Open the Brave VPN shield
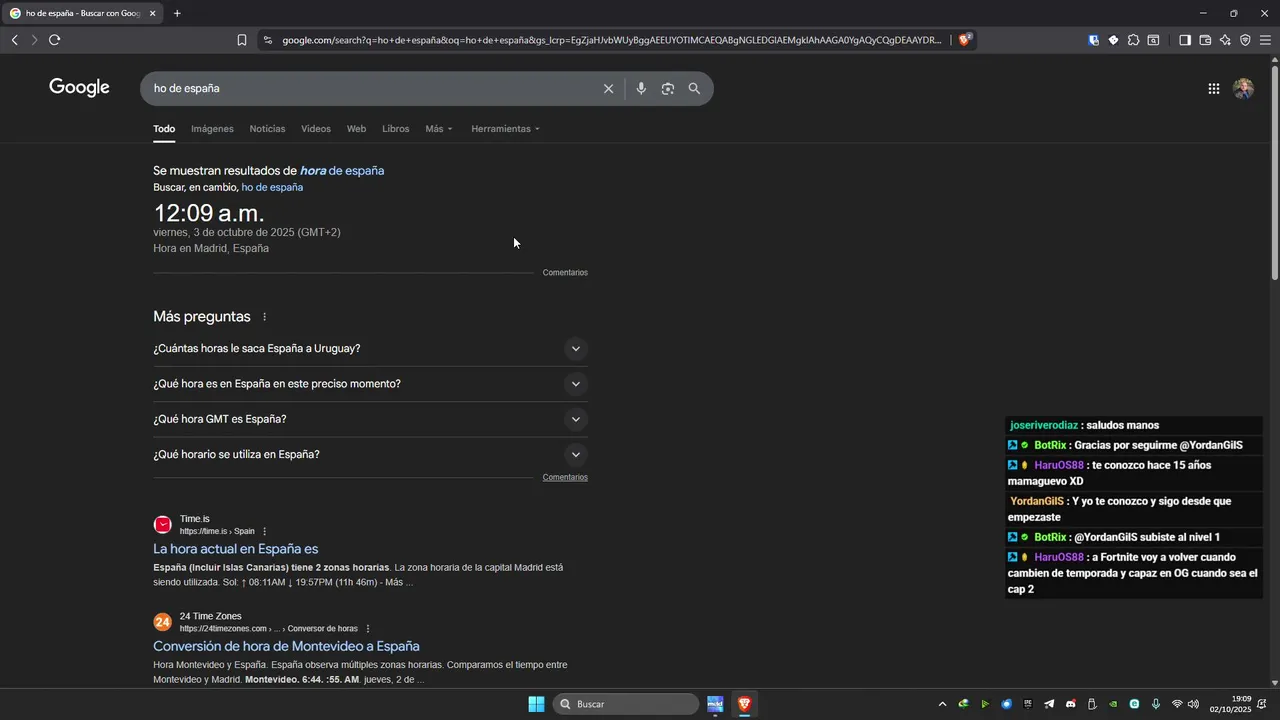Screen dimensions: 1280x720 (1245, 40)
